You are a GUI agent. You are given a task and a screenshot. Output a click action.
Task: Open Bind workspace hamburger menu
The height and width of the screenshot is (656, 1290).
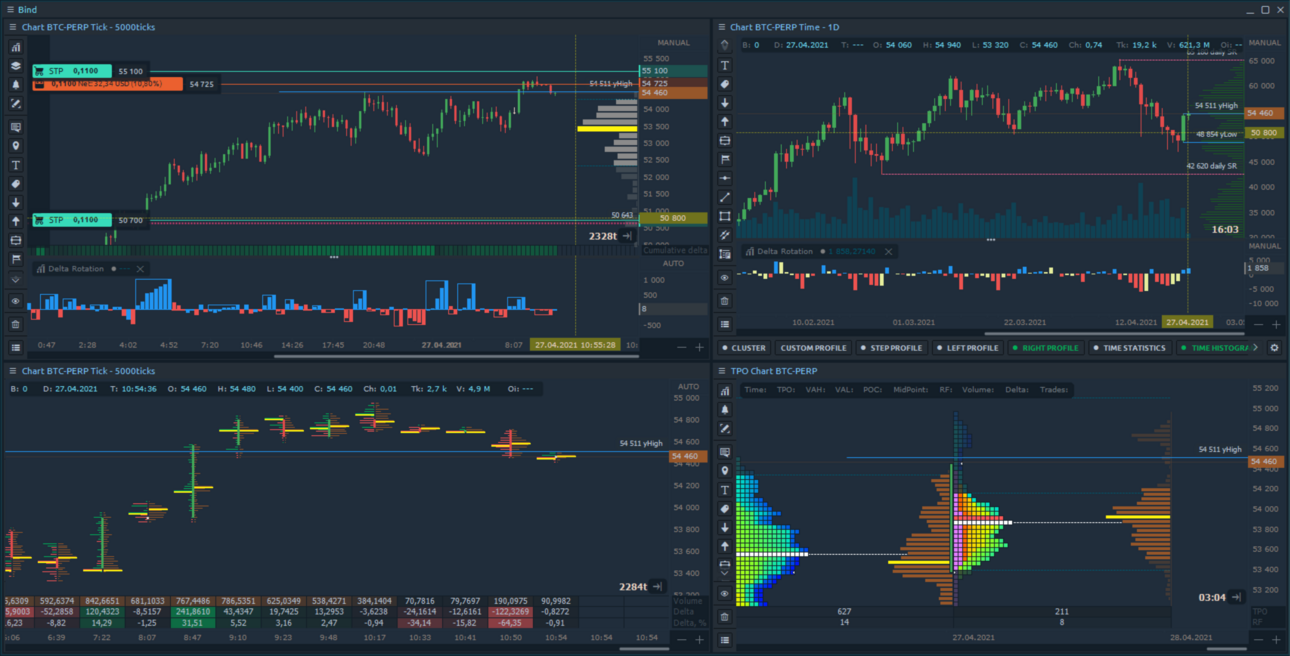point(9,9)
